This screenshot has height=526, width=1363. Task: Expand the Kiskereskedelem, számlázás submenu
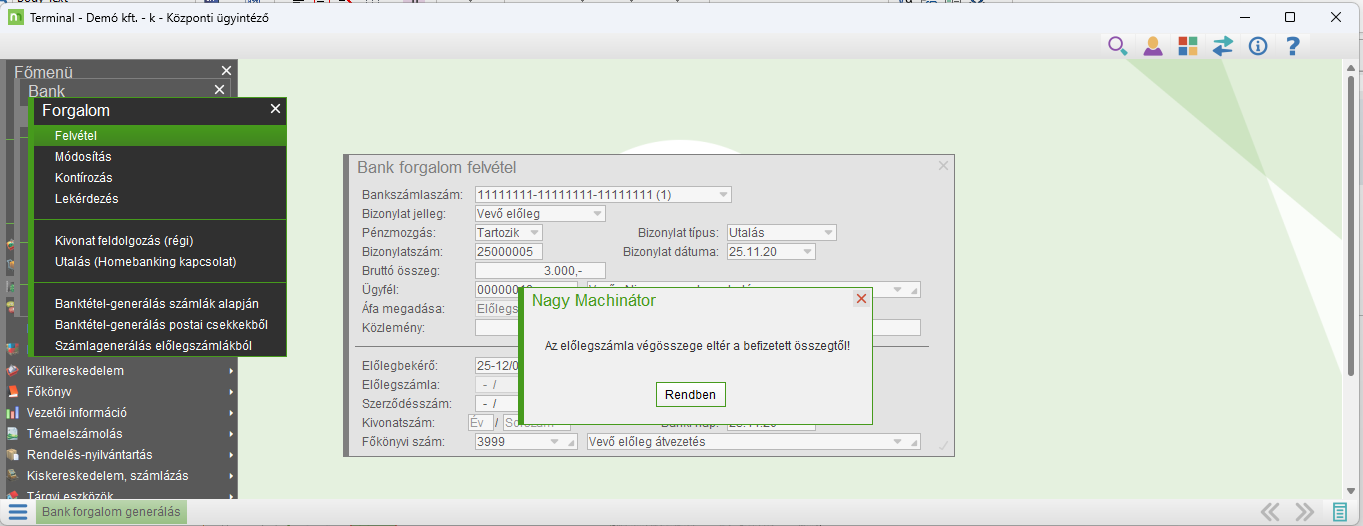point(231,476)
